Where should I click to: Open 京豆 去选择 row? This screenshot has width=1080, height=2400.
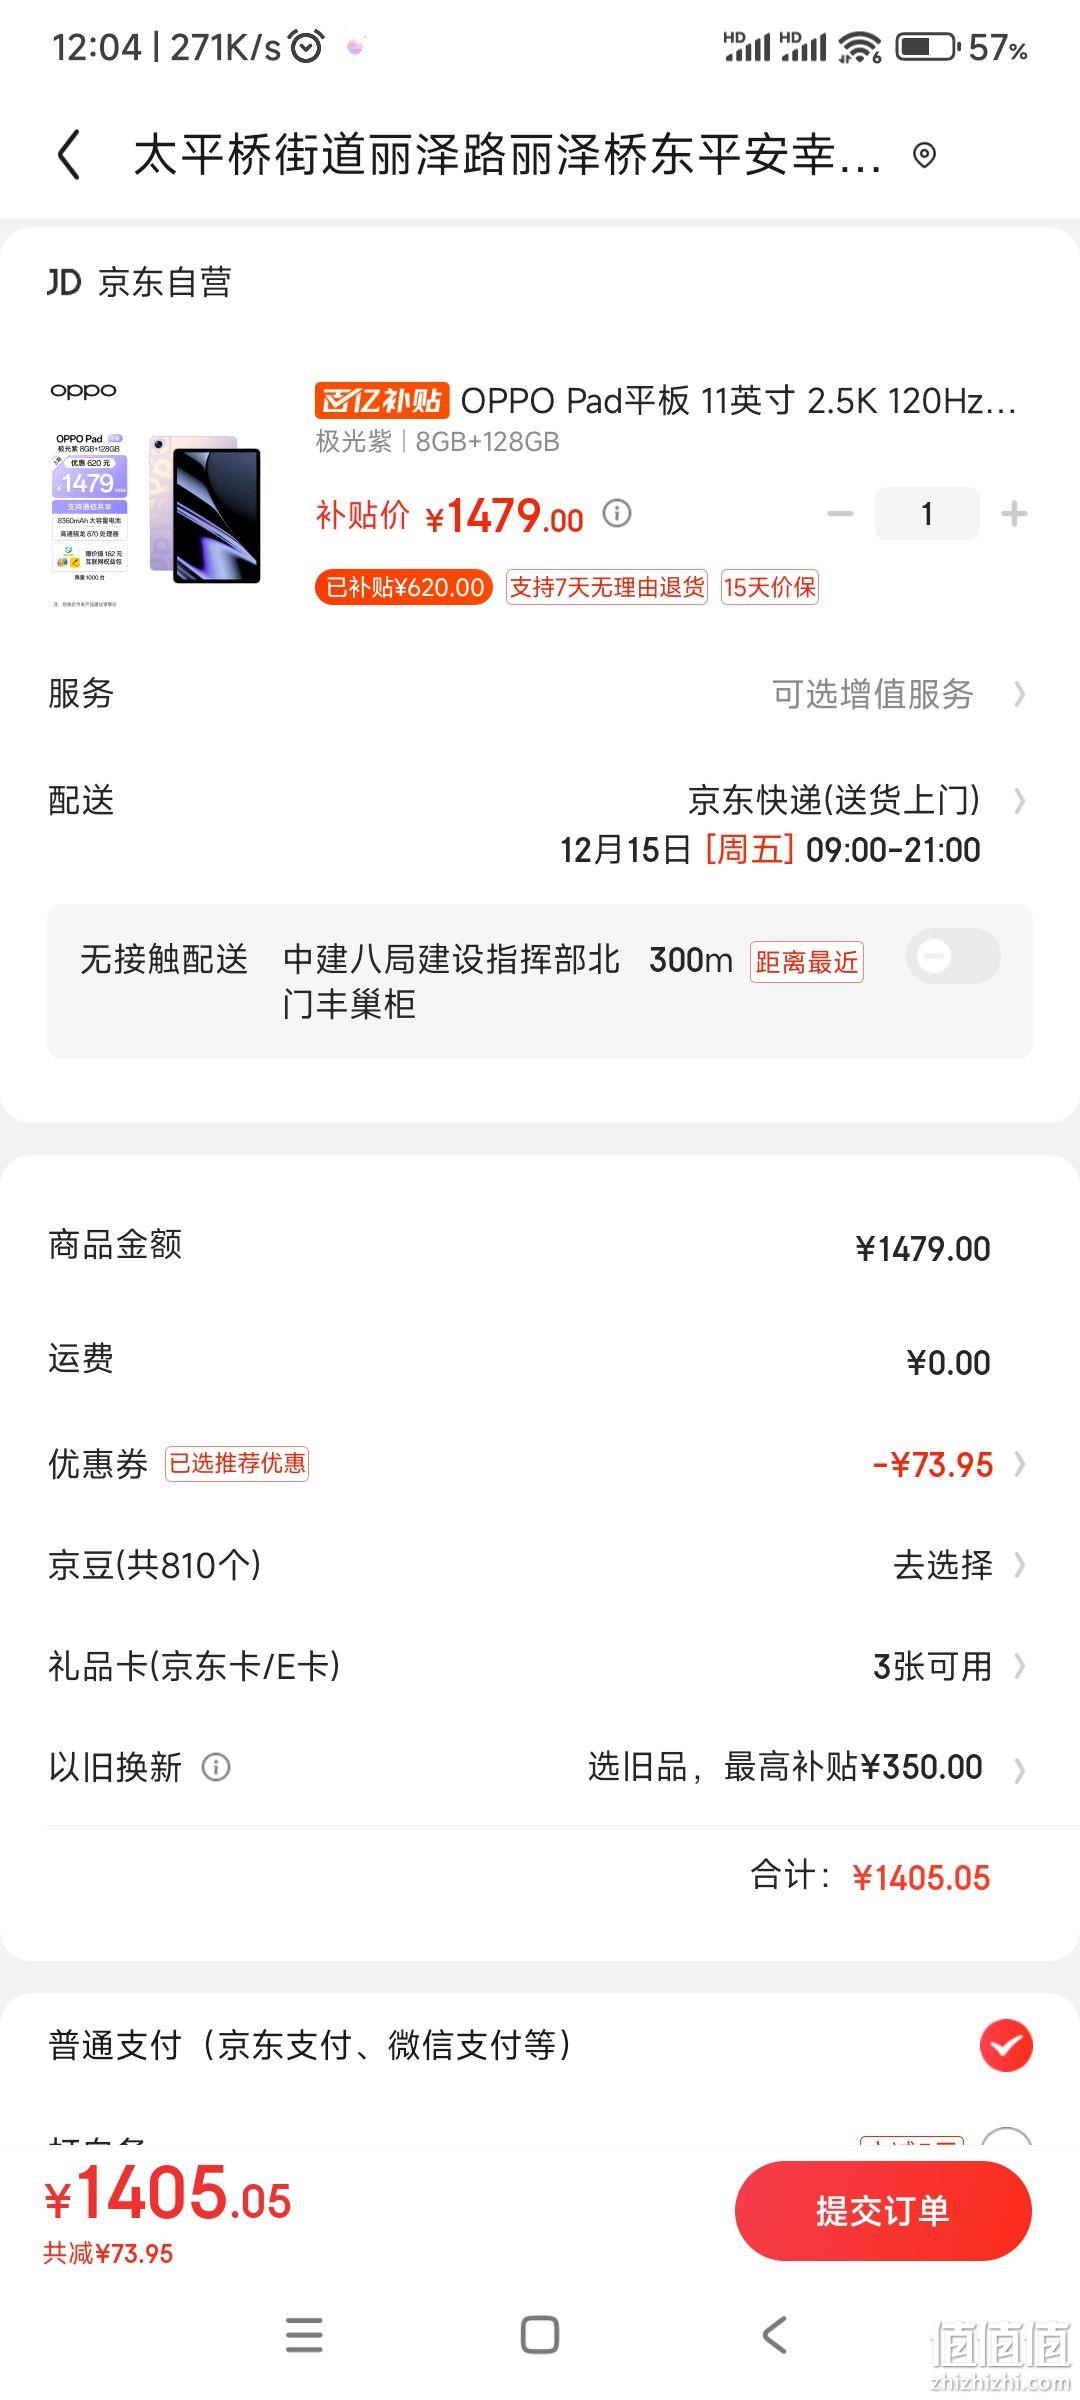[540, 1564]
